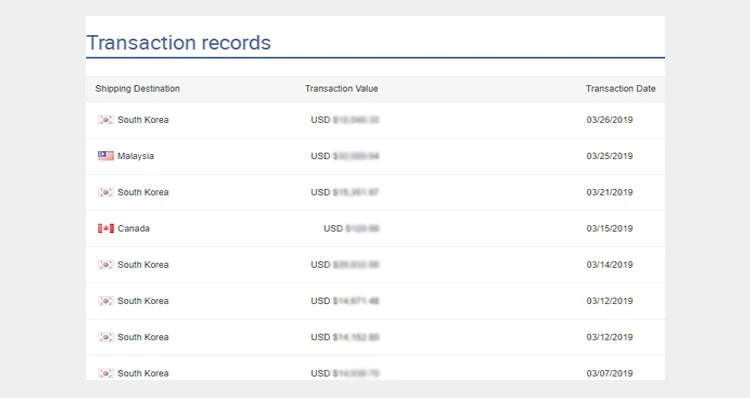Click the date 03/07/2019
Screen dimensions: 750x398
click(x=609, y=373)
